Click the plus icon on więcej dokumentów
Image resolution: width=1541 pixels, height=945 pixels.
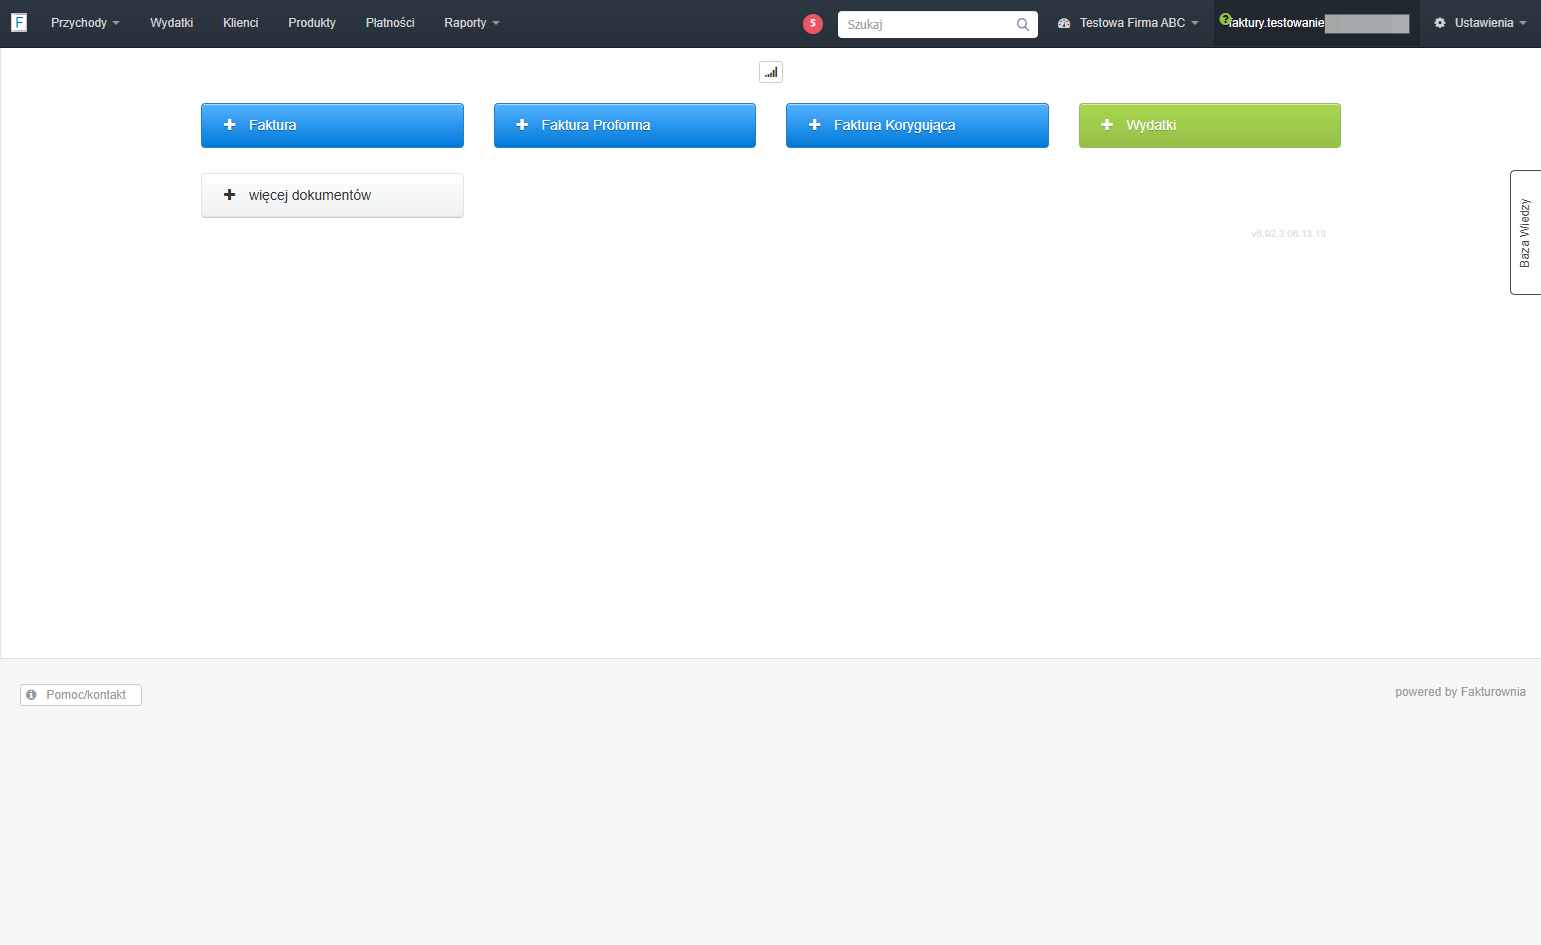pyautogui.click(x=229, y=195)
